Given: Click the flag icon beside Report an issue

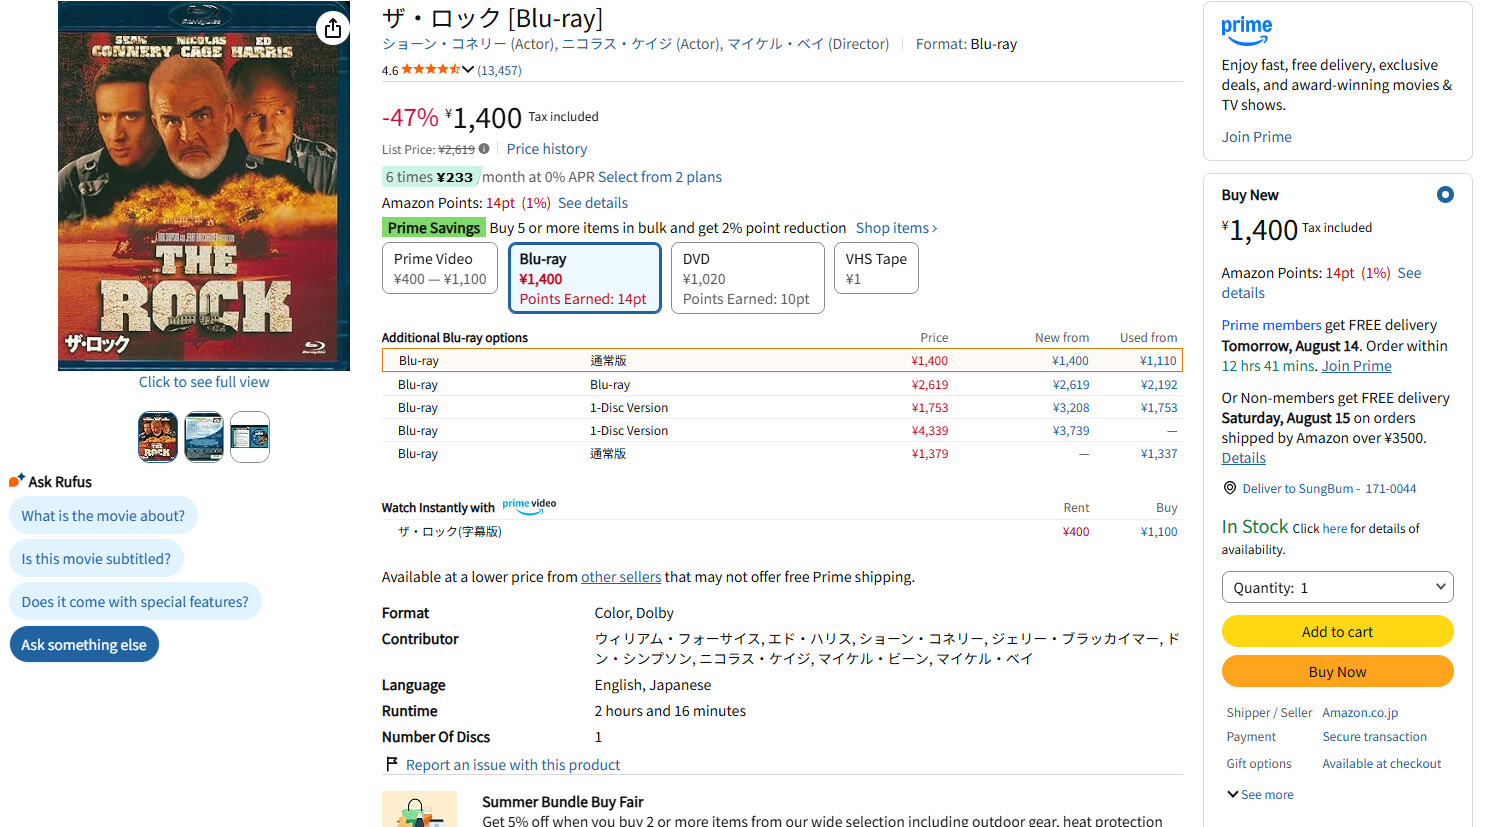Looking at the screenshot, I should (x=392, y=764).
